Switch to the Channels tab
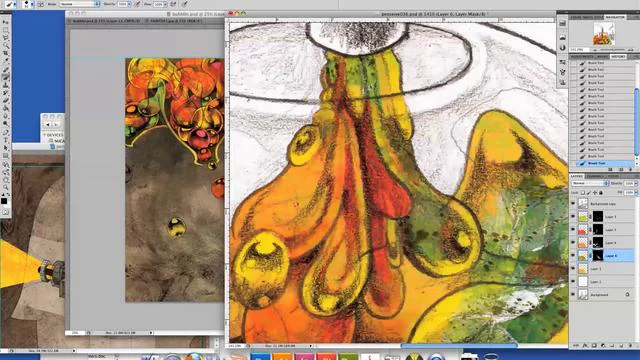The image size is (640, 360). (596, 176)
